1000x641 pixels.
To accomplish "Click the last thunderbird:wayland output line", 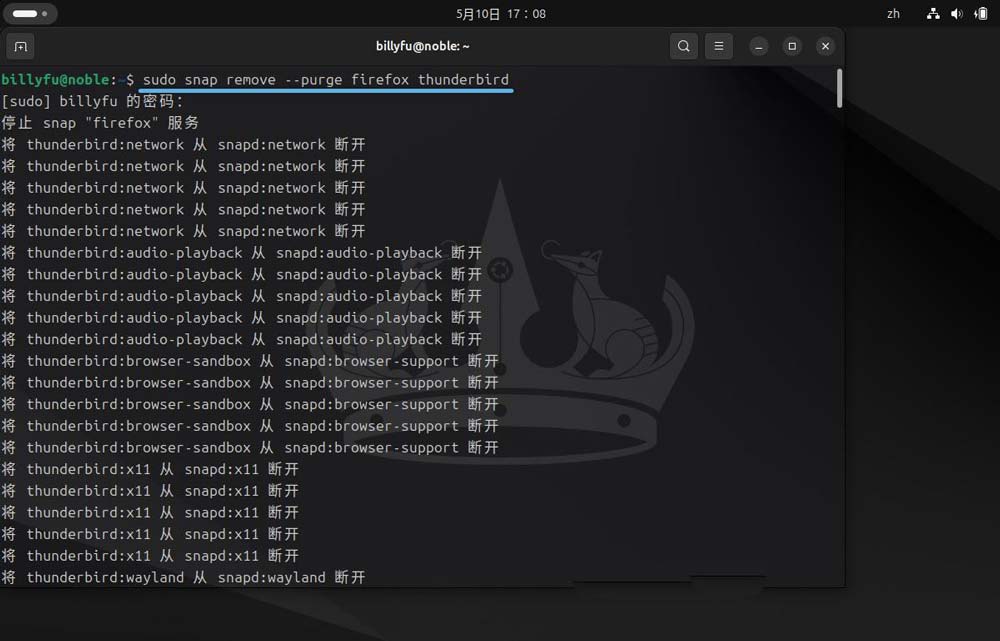I will 183,578.
